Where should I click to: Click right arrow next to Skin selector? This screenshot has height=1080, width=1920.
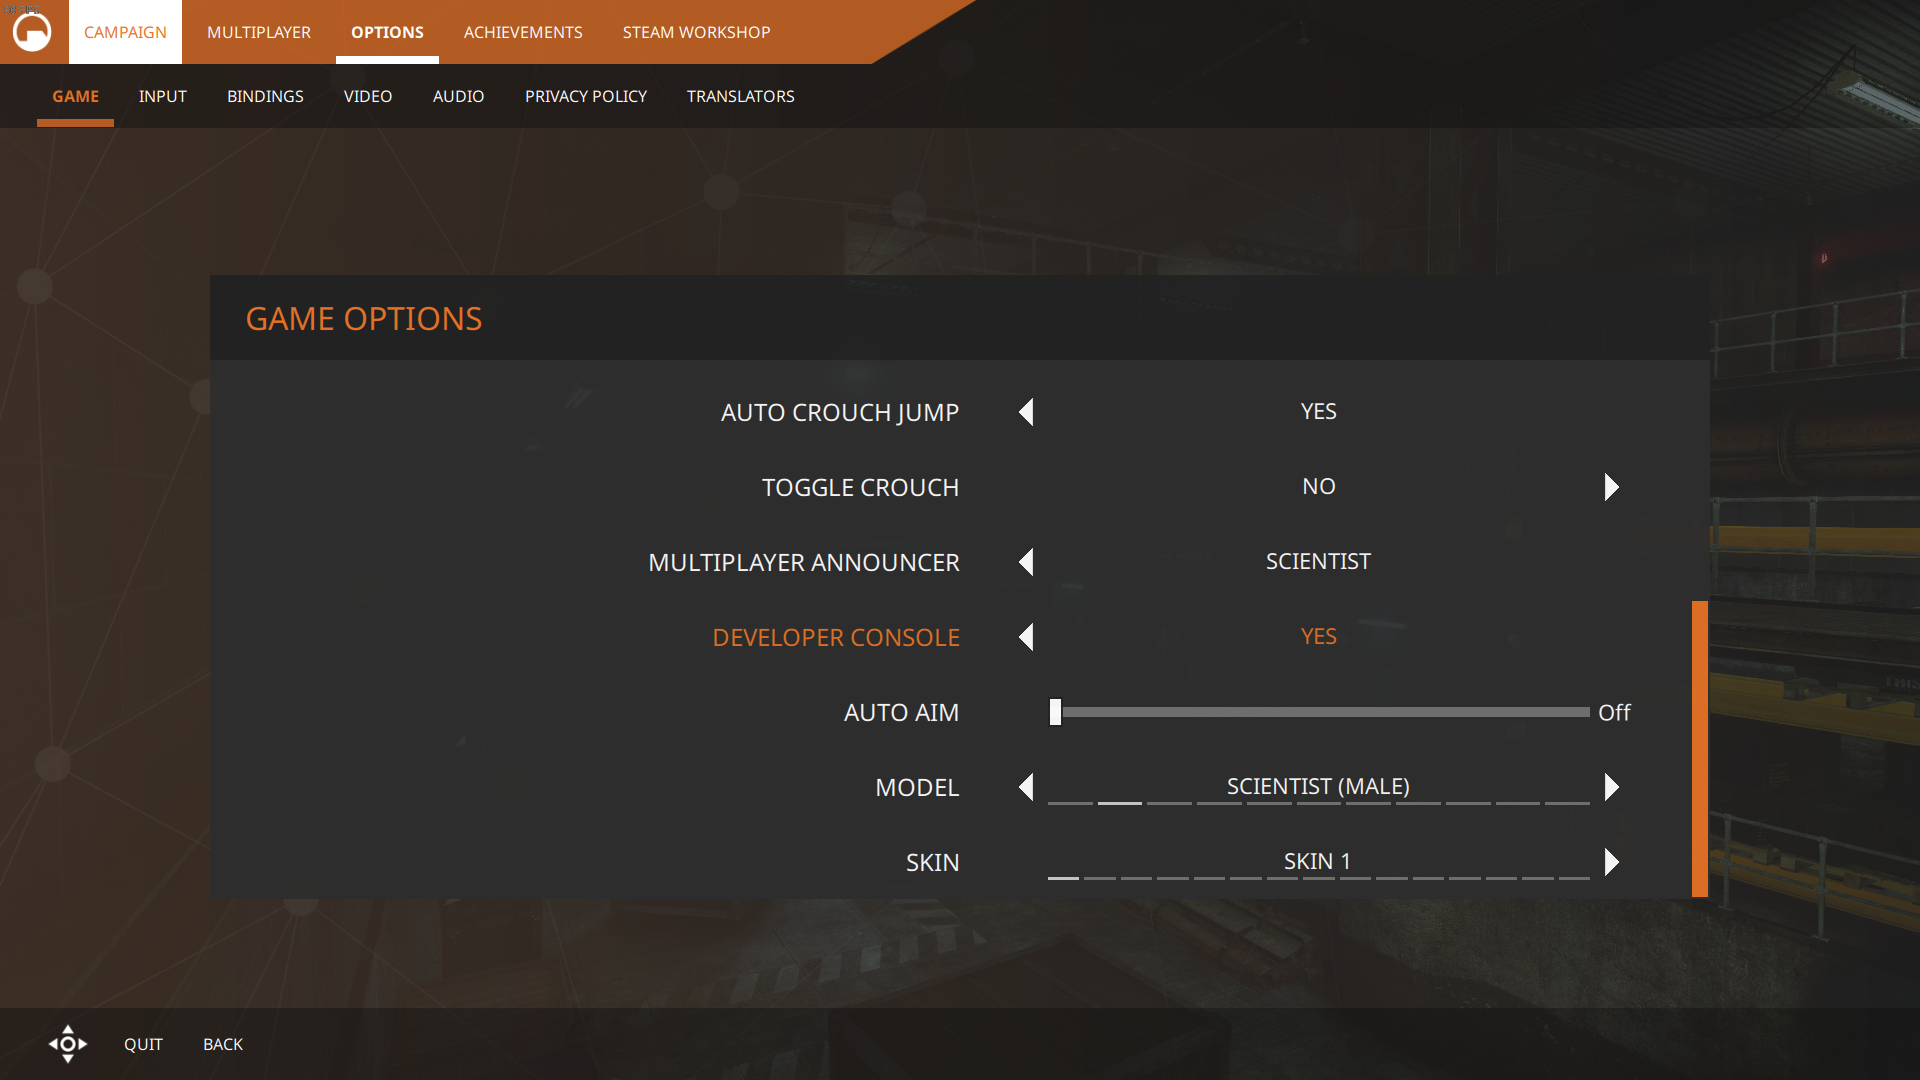[1611, 862]
